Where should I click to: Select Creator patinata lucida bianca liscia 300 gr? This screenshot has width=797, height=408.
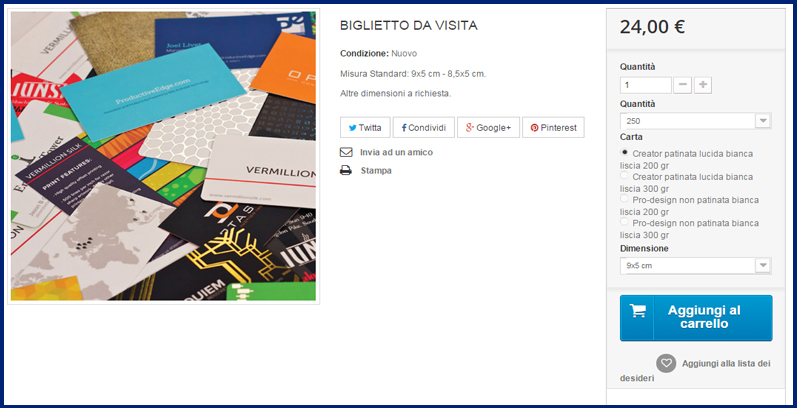click(x=624, y=175)
